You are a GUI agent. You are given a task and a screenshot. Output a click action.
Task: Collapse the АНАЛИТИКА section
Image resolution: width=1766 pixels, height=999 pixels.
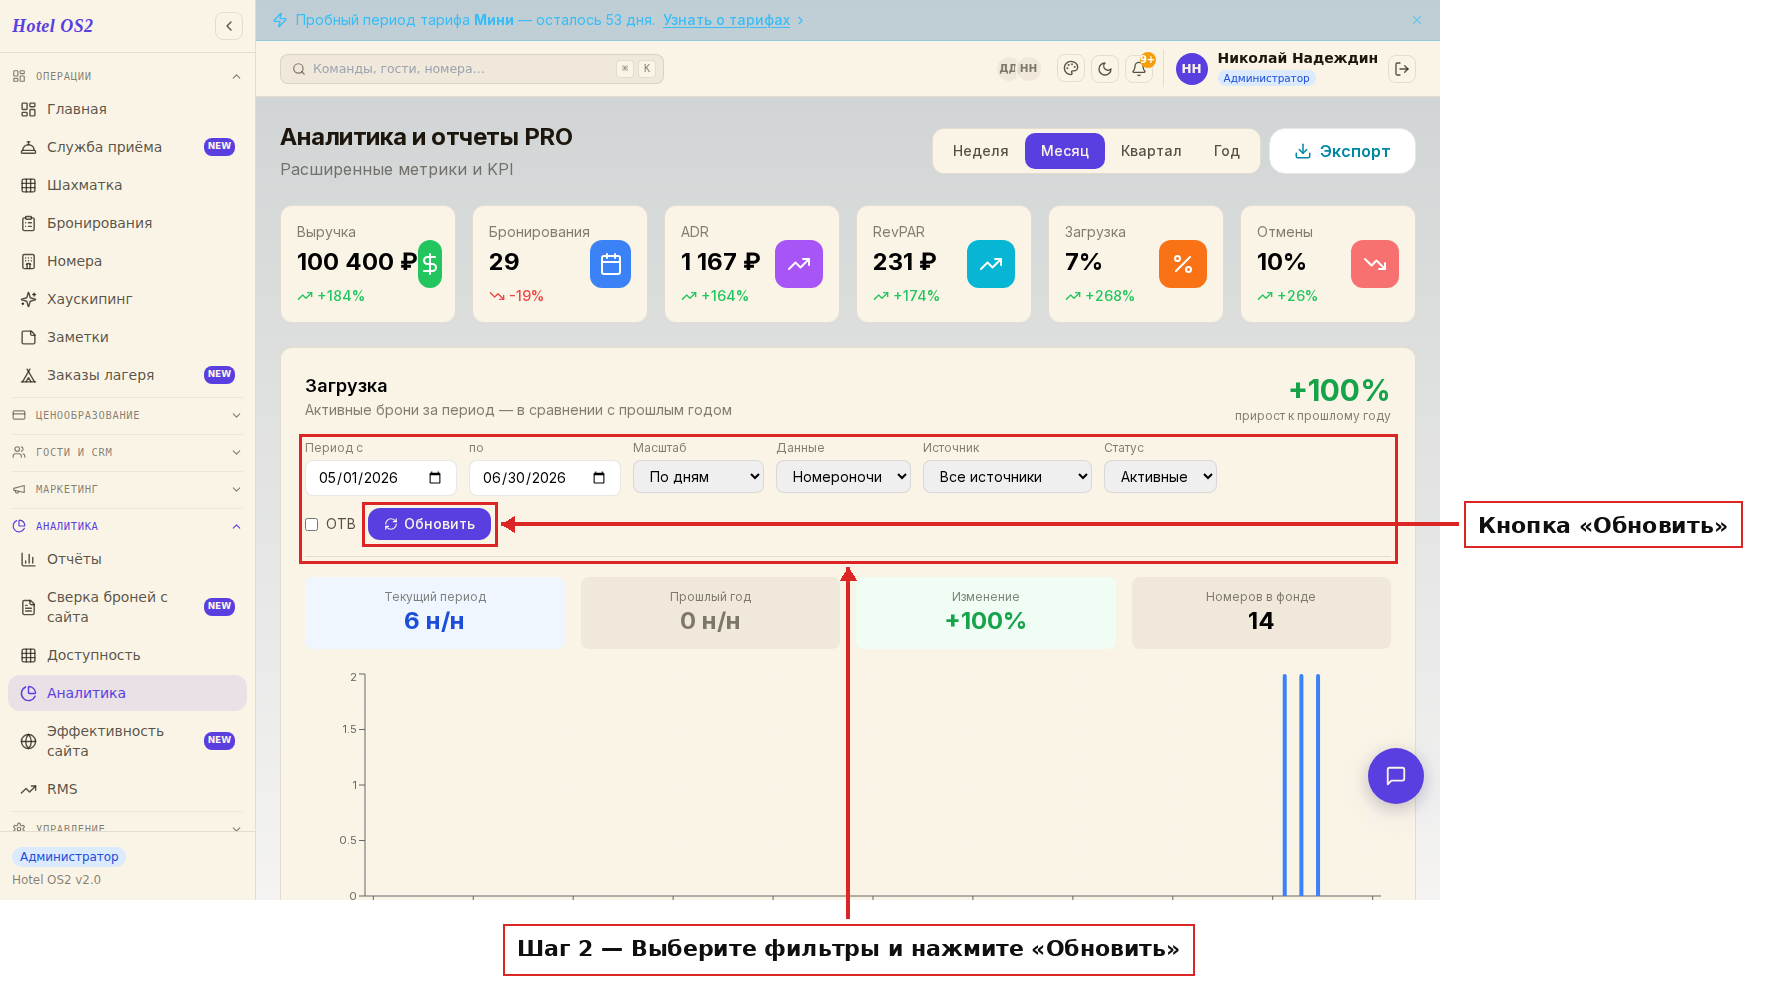[127, 526]
